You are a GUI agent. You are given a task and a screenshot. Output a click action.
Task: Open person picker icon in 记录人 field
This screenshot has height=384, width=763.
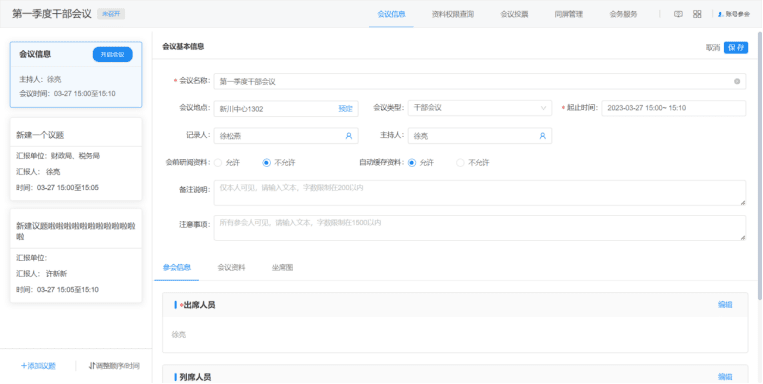point(348,136)
